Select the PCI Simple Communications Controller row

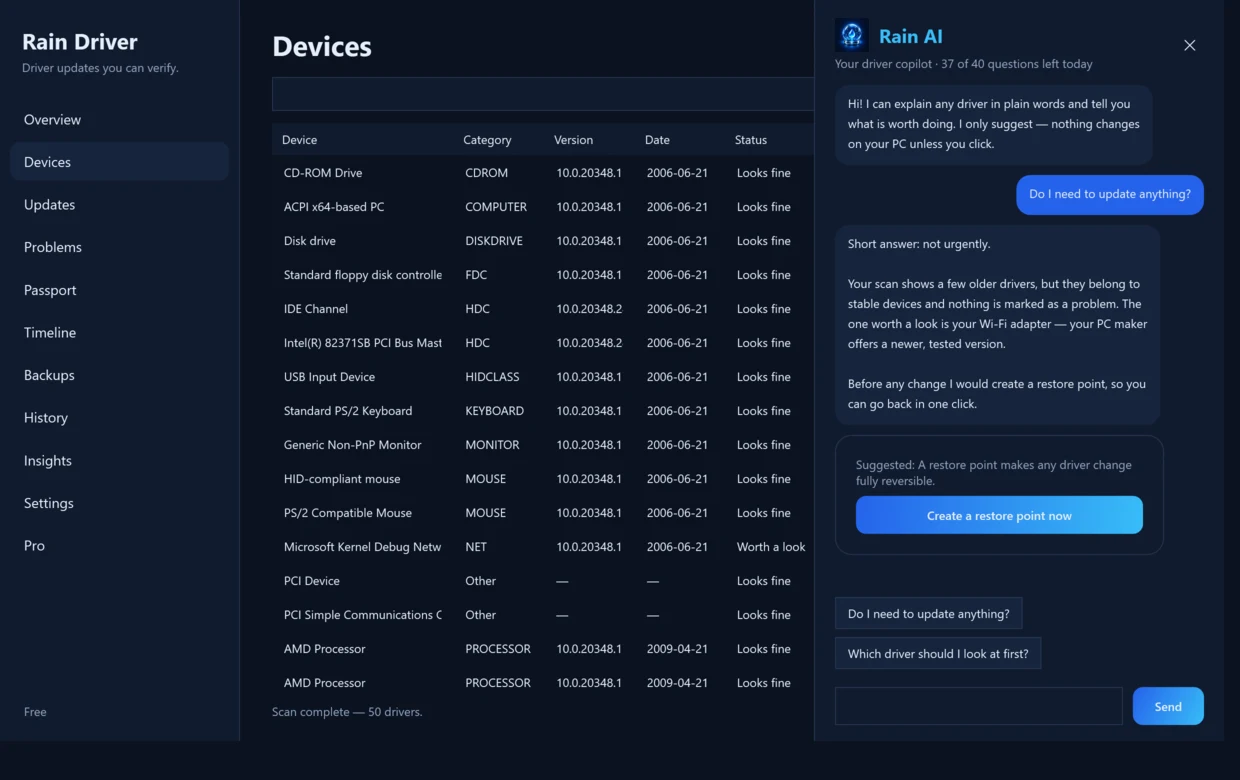[x=543, y=615]
